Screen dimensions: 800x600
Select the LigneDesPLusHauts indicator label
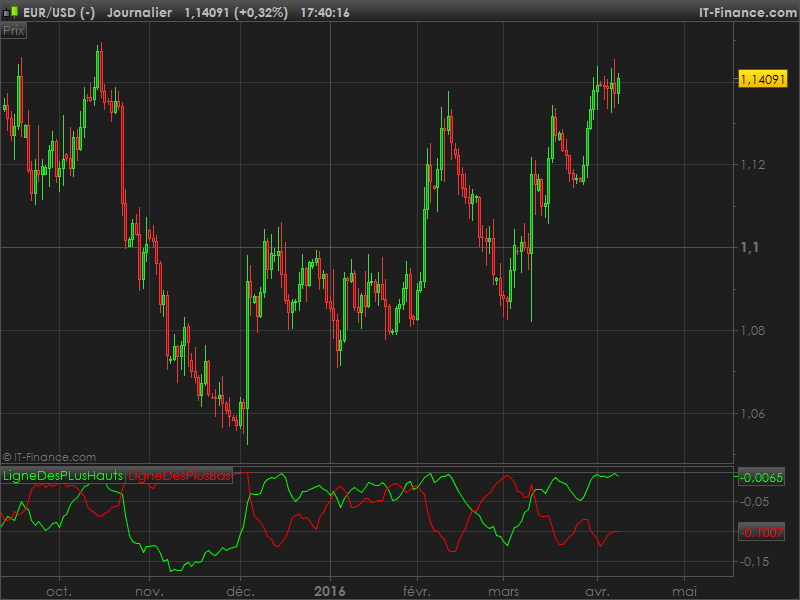coord(63,476)
